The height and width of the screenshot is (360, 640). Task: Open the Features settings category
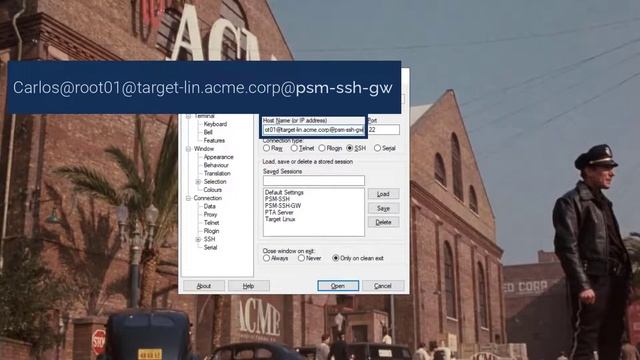tap(214, 140)
